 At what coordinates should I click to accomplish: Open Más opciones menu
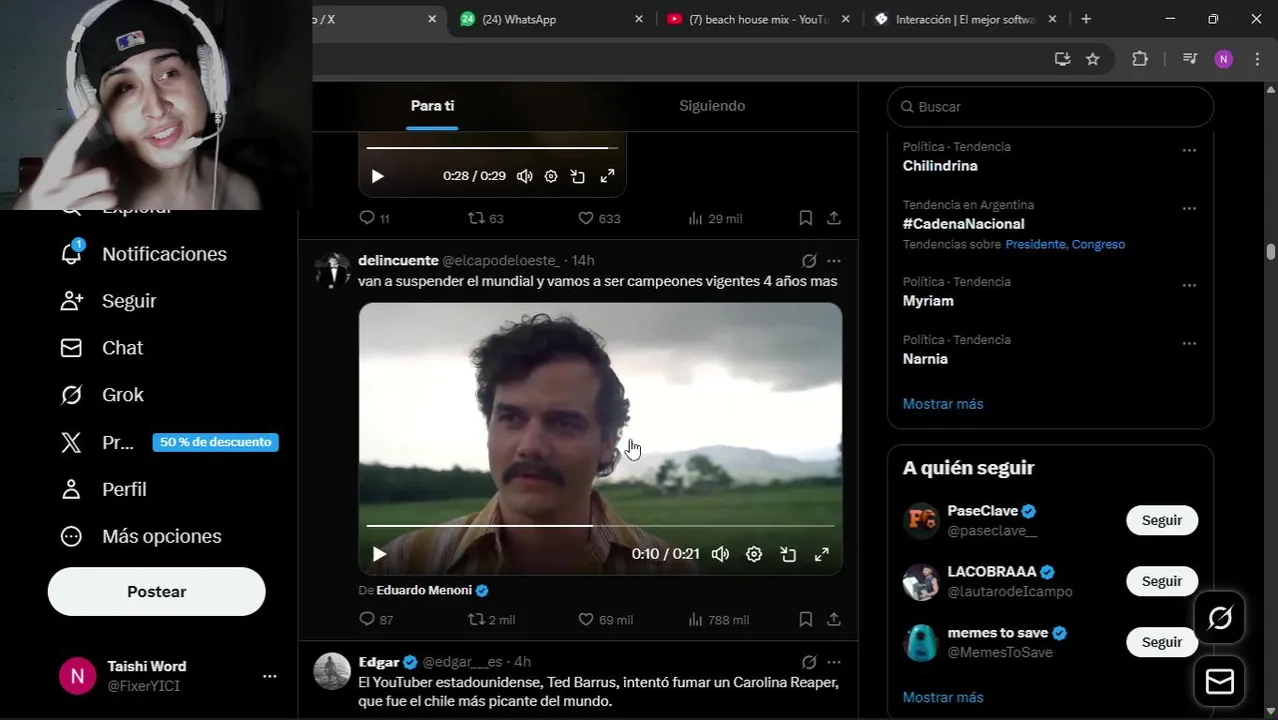142,536
